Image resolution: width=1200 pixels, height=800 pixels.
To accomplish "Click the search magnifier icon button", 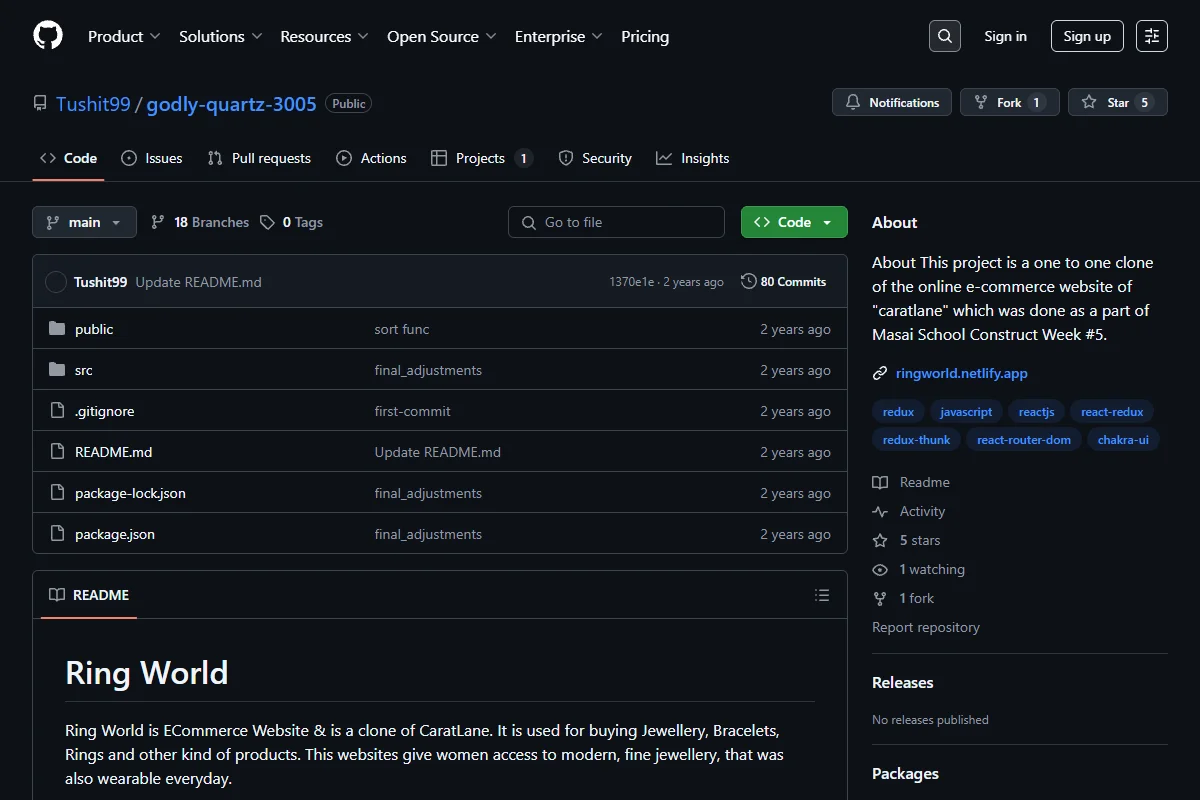I will click(945, 36).
